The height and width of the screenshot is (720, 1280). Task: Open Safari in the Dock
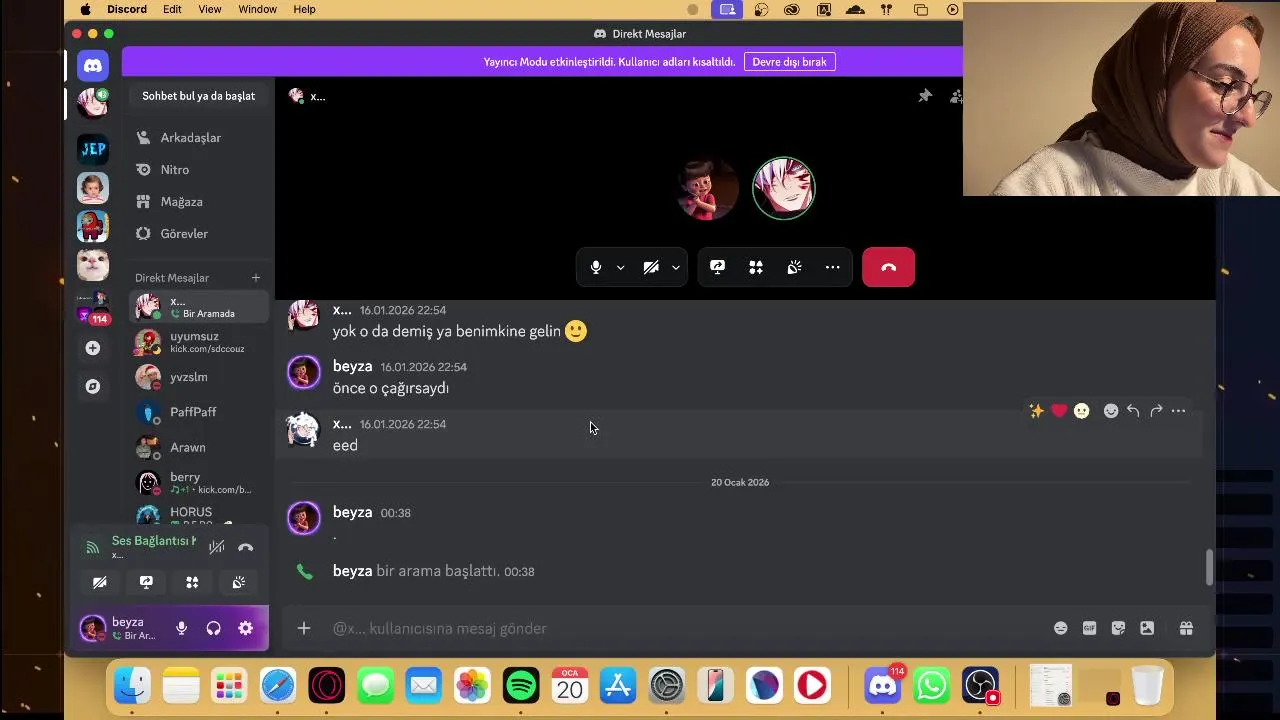click(x=278, y=686)
